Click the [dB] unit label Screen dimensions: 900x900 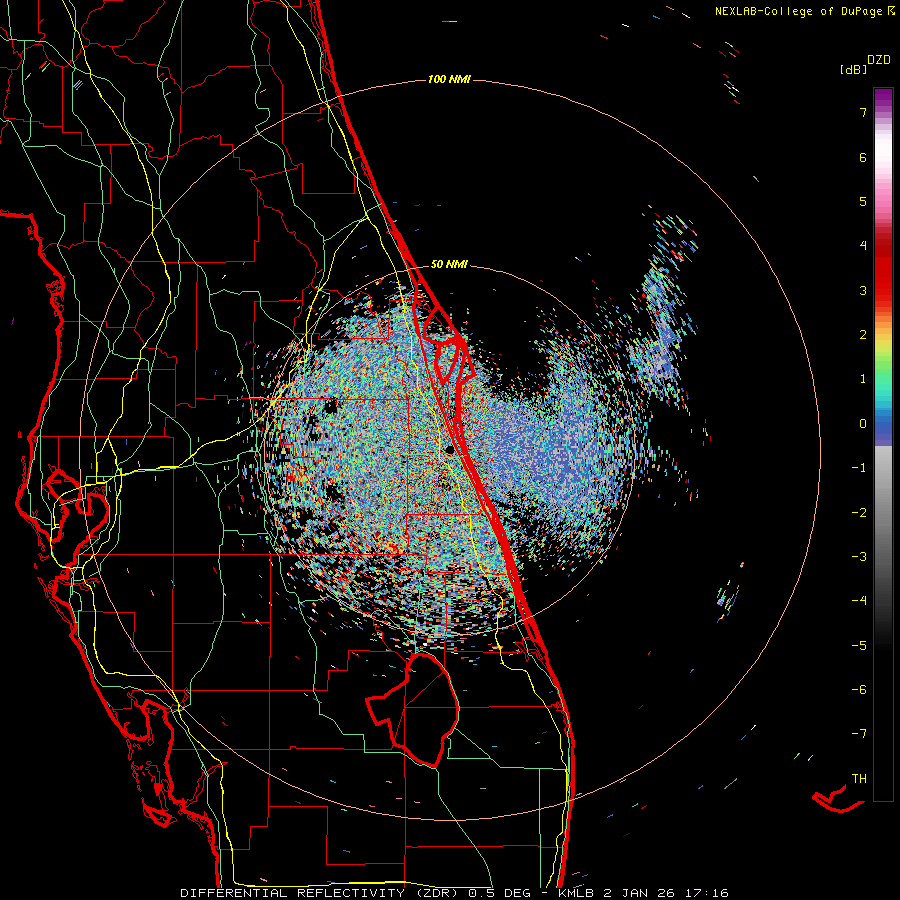pos(854,70)
